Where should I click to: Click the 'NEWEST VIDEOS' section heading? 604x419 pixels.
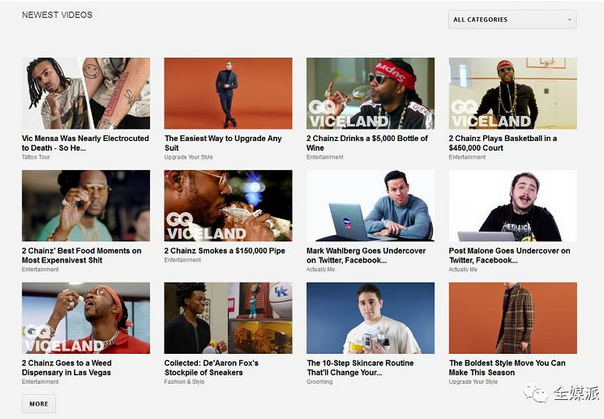[x=57, y=15]
